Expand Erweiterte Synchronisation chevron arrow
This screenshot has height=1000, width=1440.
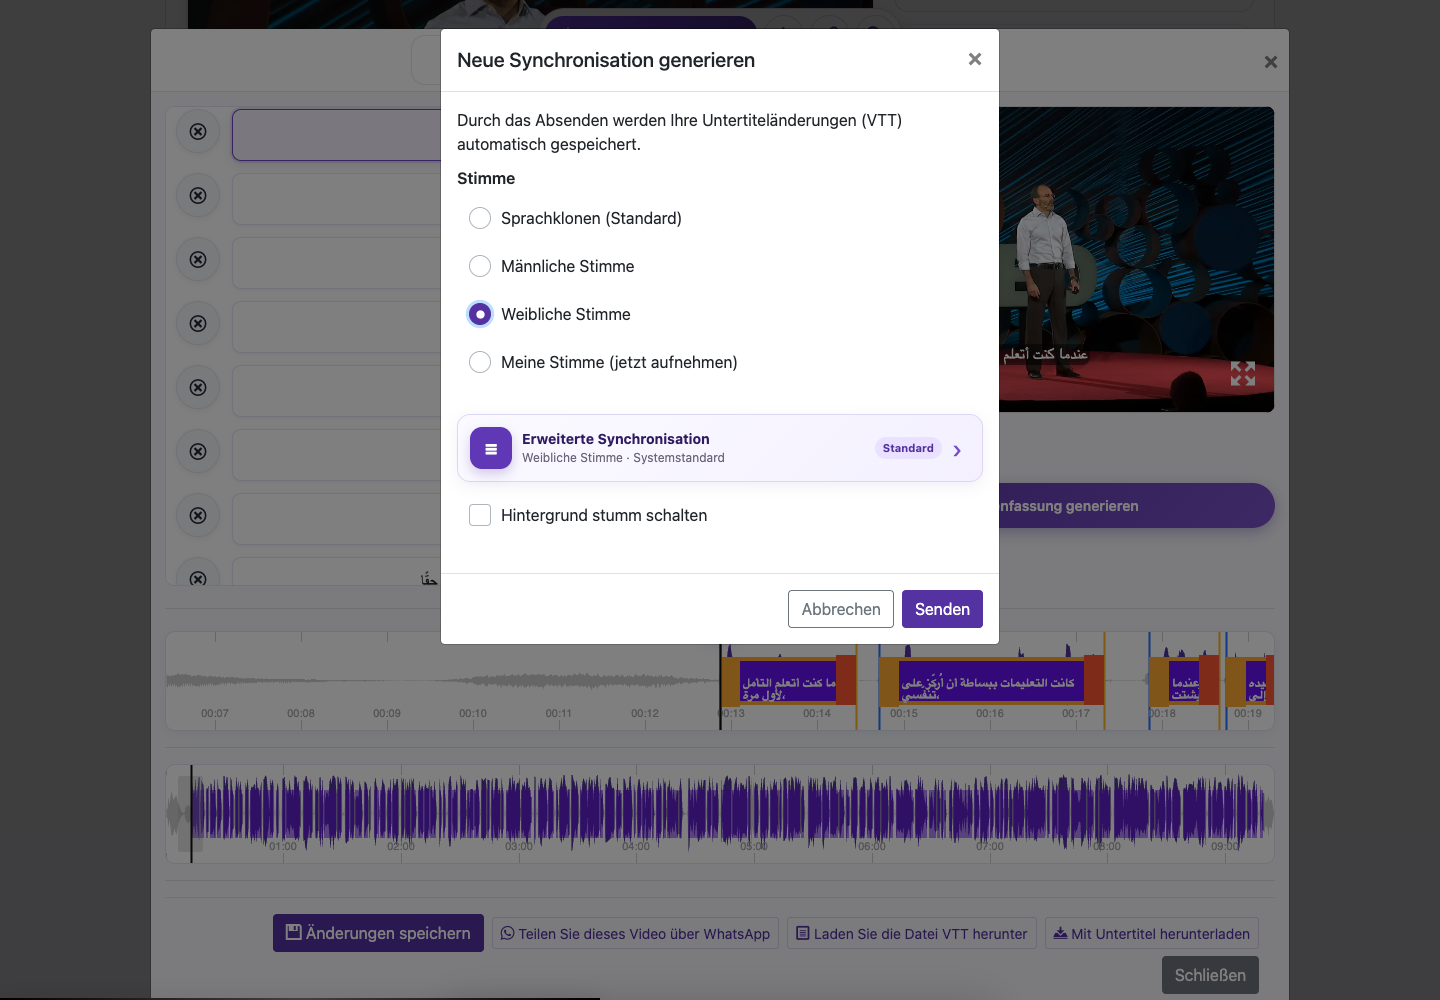(x=957, y=450)
